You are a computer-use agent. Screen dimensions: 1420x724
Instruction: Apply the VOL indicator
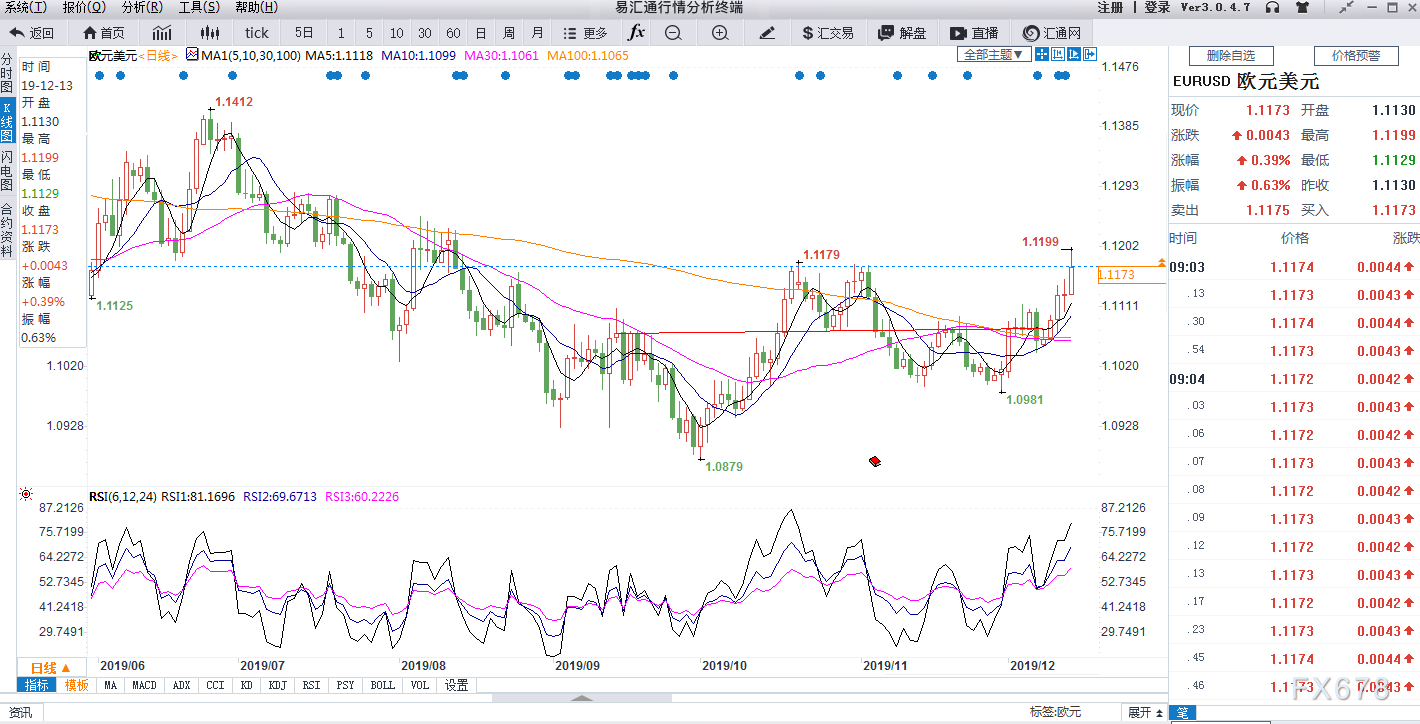(x=419, y=685)
